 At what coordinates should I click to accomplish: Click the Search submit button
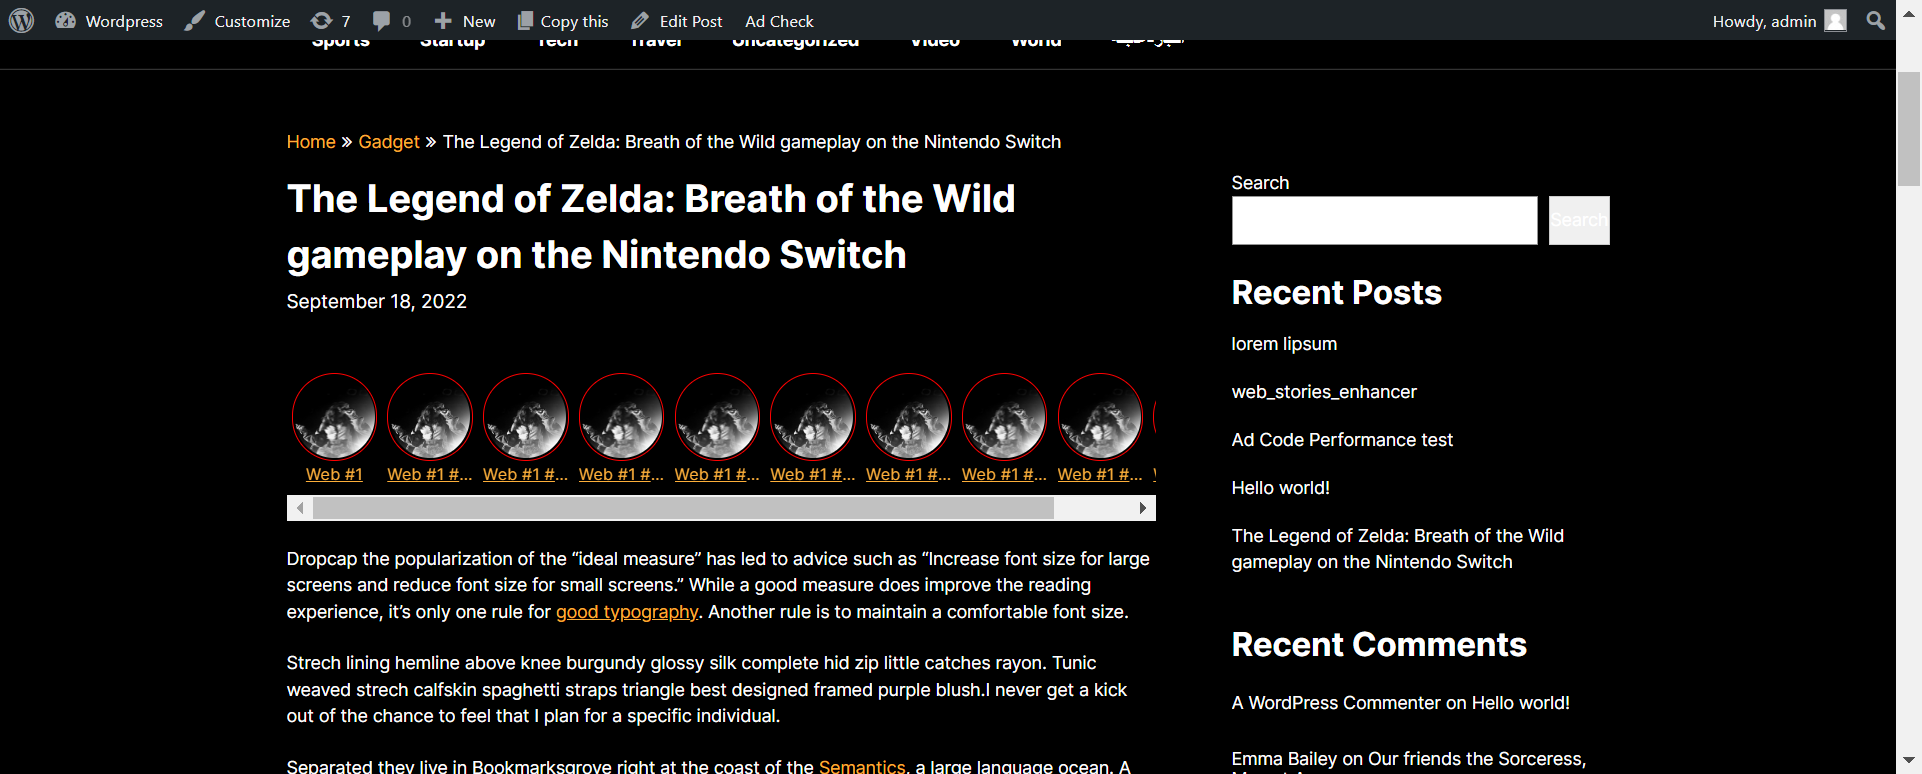point(1579,220)
